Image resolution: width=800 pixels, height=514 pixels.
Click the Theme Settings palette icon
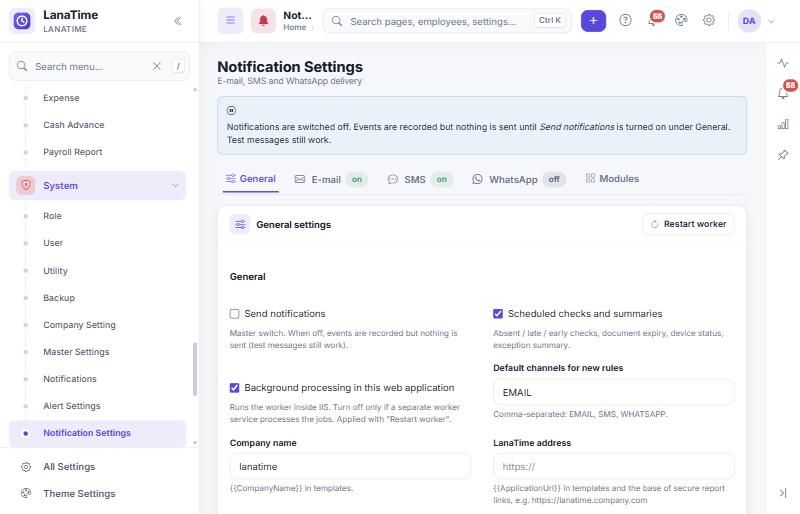[x=26, y=493]
